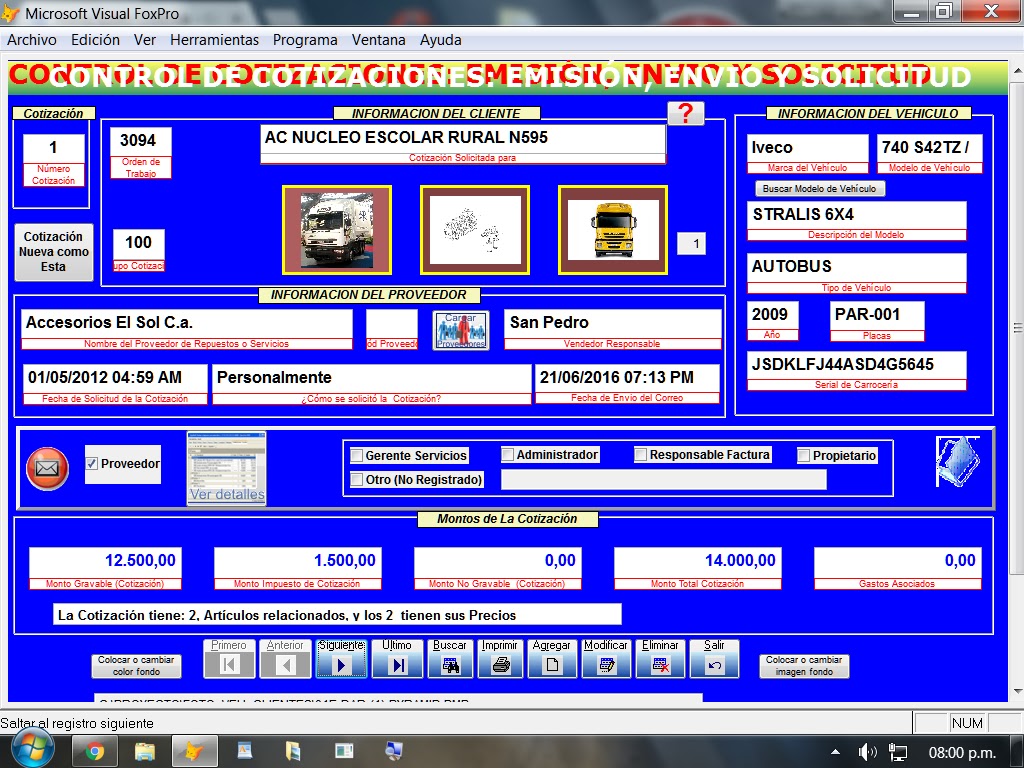Click the Placas field PAR-001
The height and width of the screenshot is (768, 1024).
[877, 315]
